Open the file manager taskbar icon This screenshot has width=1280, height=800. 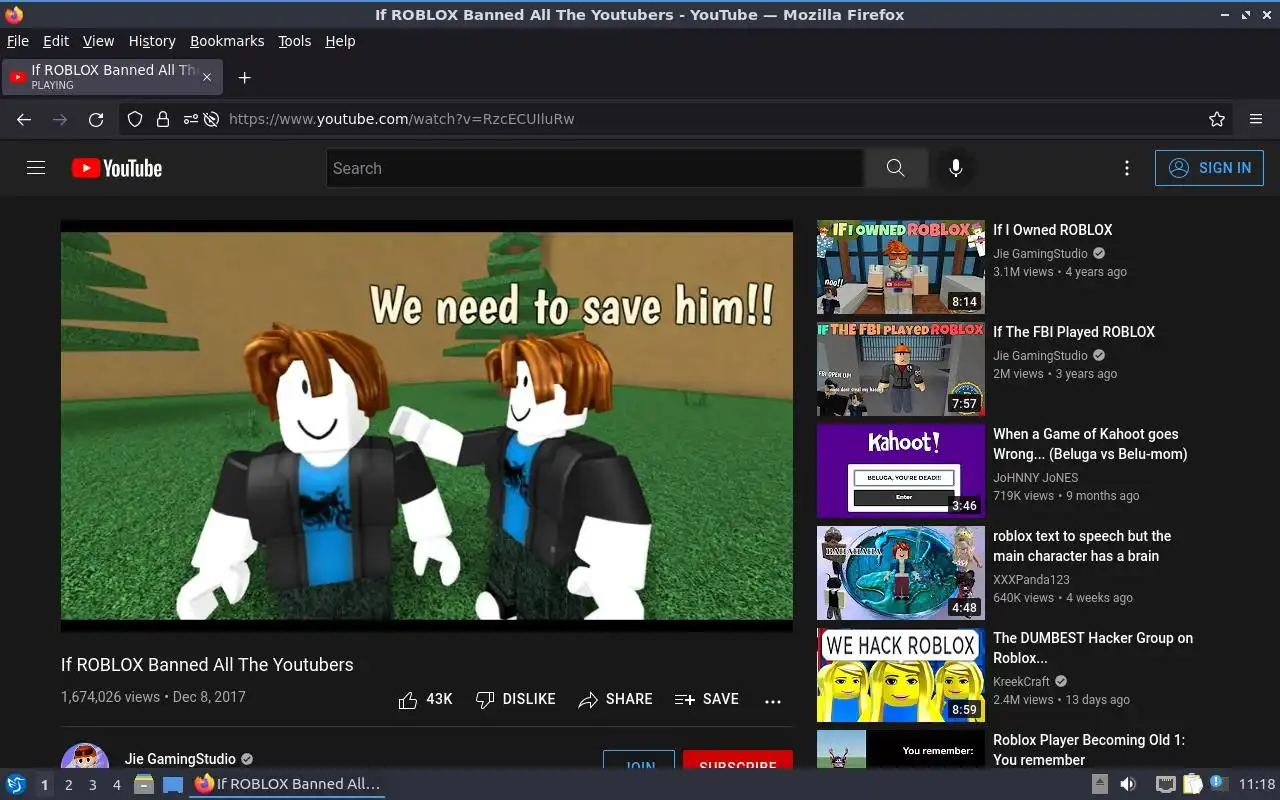tap(144, 784)
